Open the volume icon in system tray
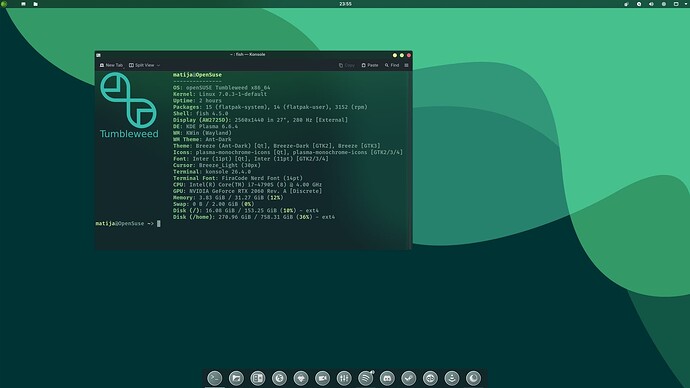 (651, 4)
